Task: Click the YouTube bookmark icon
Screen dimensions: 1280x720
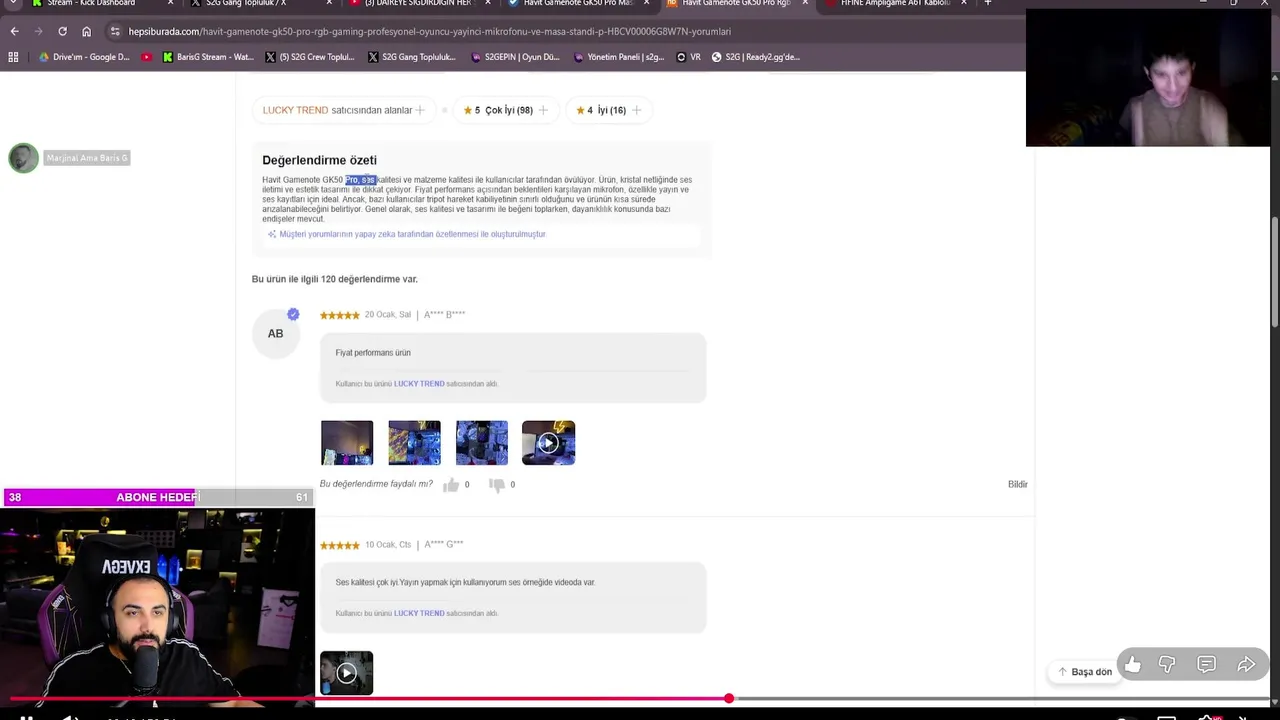Action: (x=146, y=57)
